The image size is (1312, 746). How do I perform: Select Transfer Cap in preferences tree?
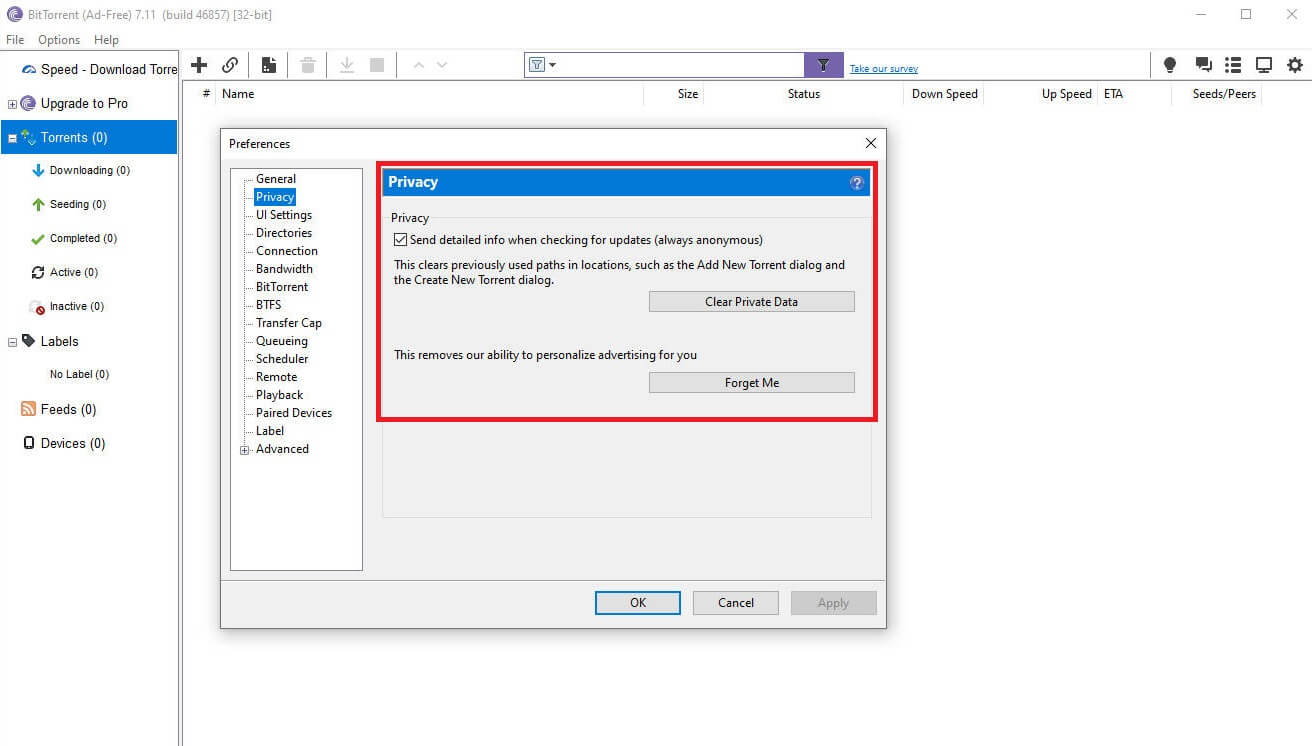pos(289,323)
